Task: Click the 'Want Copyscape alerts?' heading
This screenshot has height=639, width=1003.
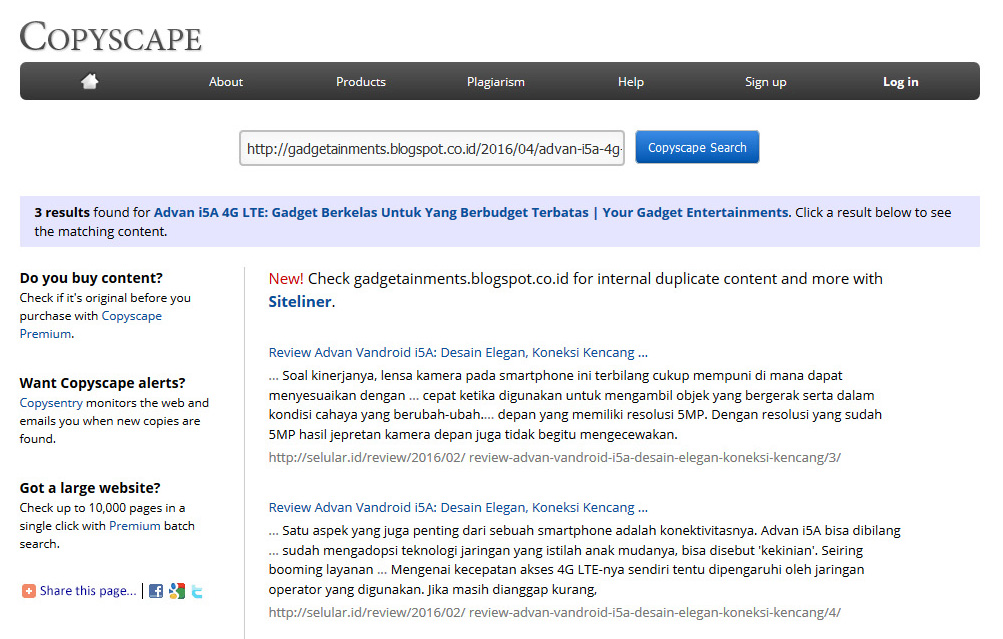Action: (102, 383)
